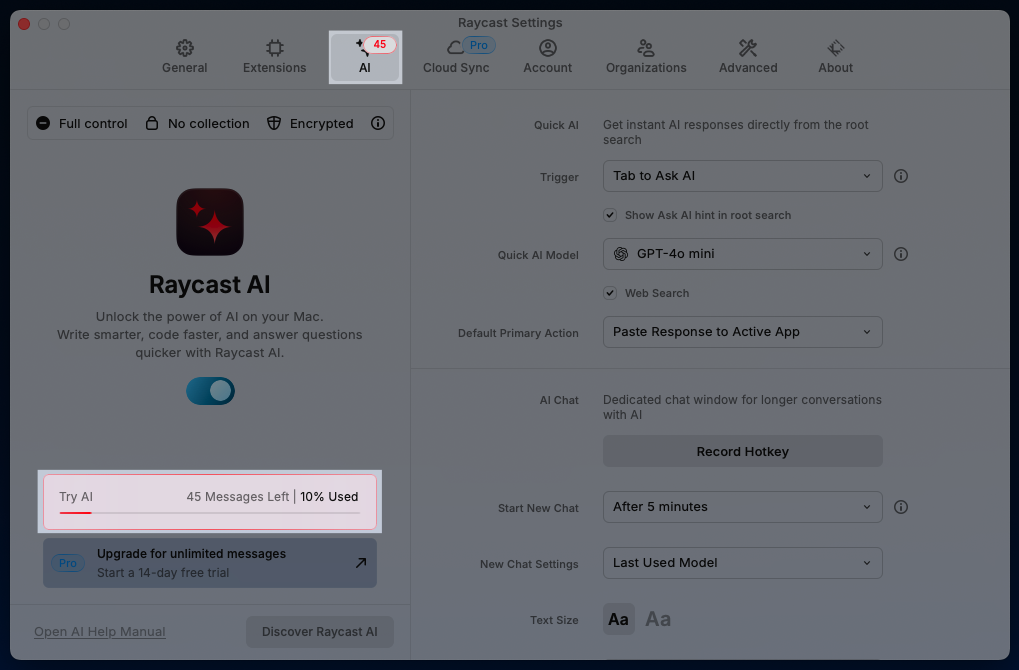Click the No collection lock icon
This screenshot has height=670, width=1019.
pyautogui.click(x=151, y=123)
